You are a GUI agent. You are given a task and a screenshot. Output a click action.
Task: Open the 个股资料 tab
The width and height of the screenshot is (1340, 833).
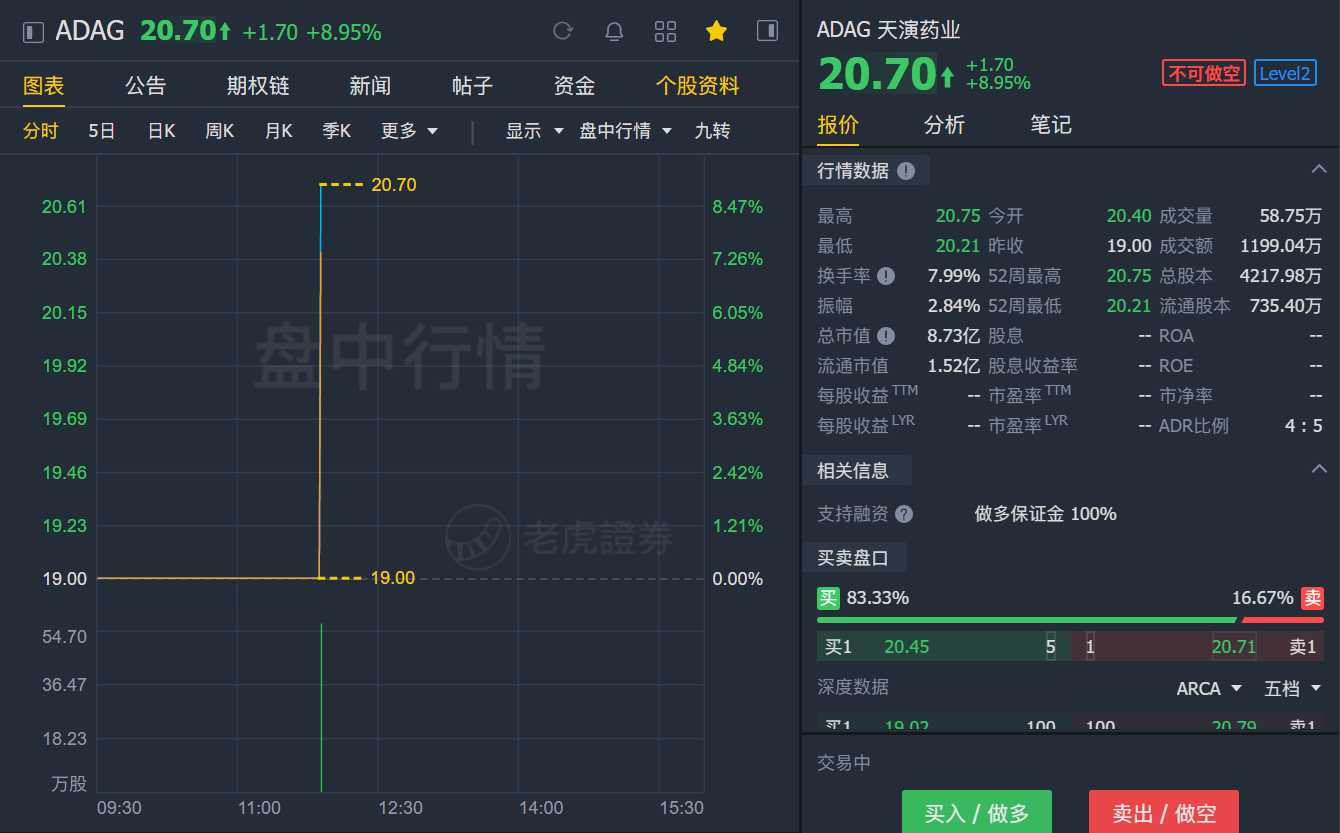(697, 86)
